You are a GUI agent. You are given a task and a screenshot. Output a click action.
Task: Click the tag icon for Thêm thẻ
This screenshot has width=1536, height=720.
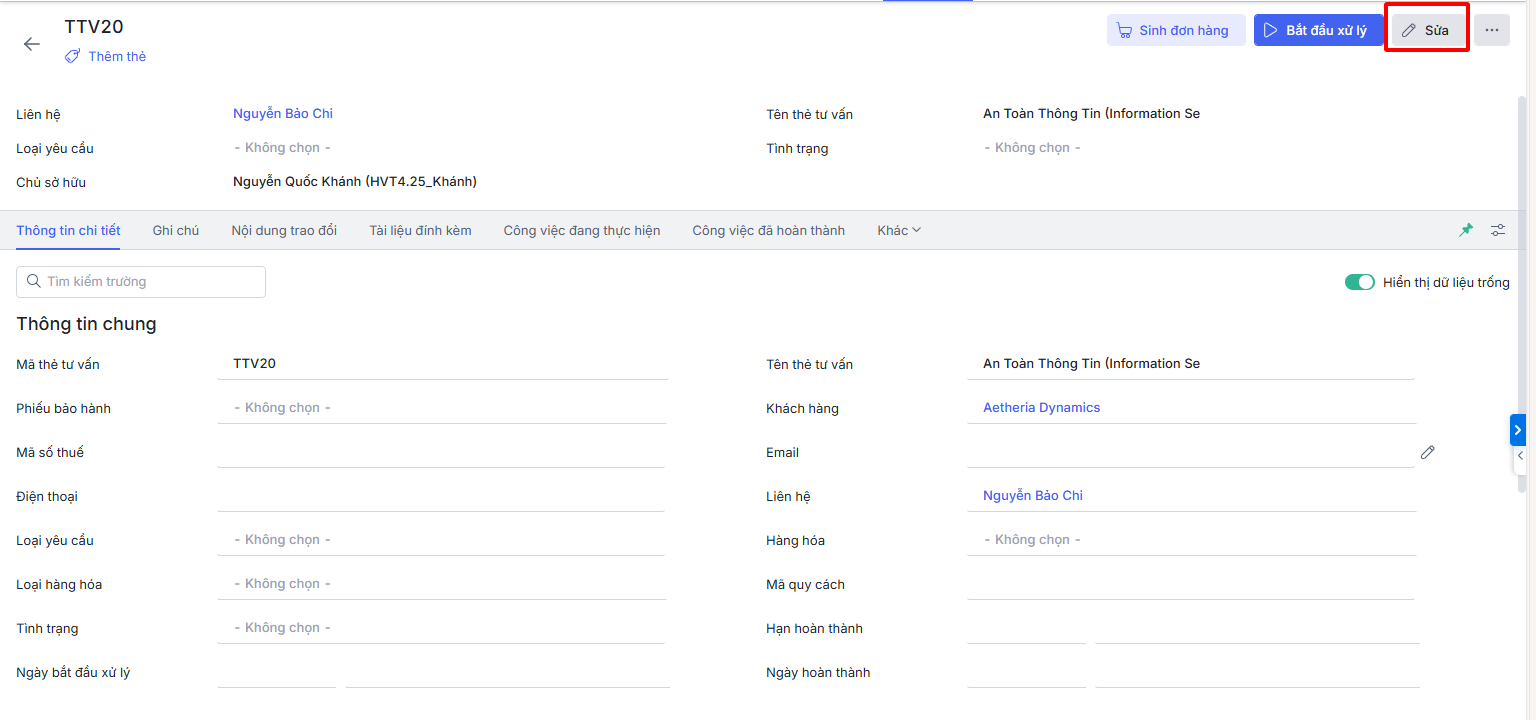point(72,57)
